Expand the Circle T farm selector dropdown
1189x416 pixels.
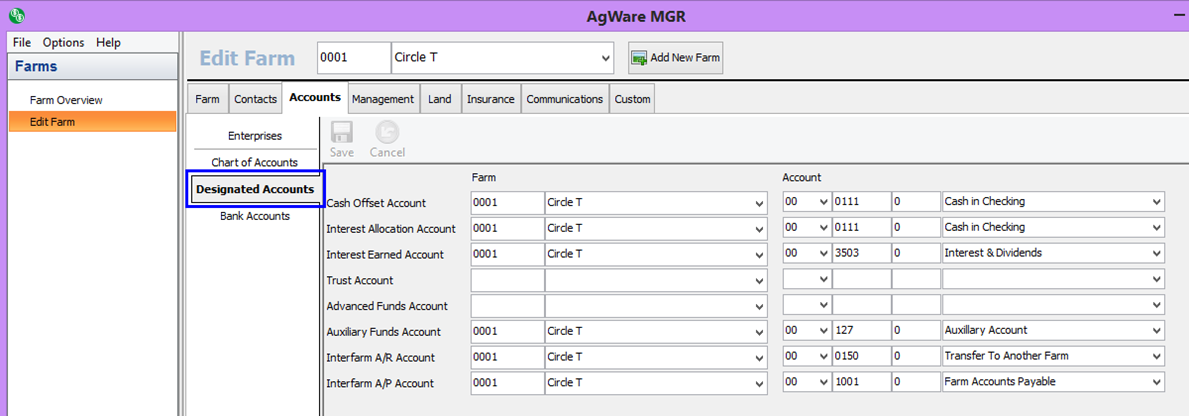pyautogui.click(x=605, y=58)
